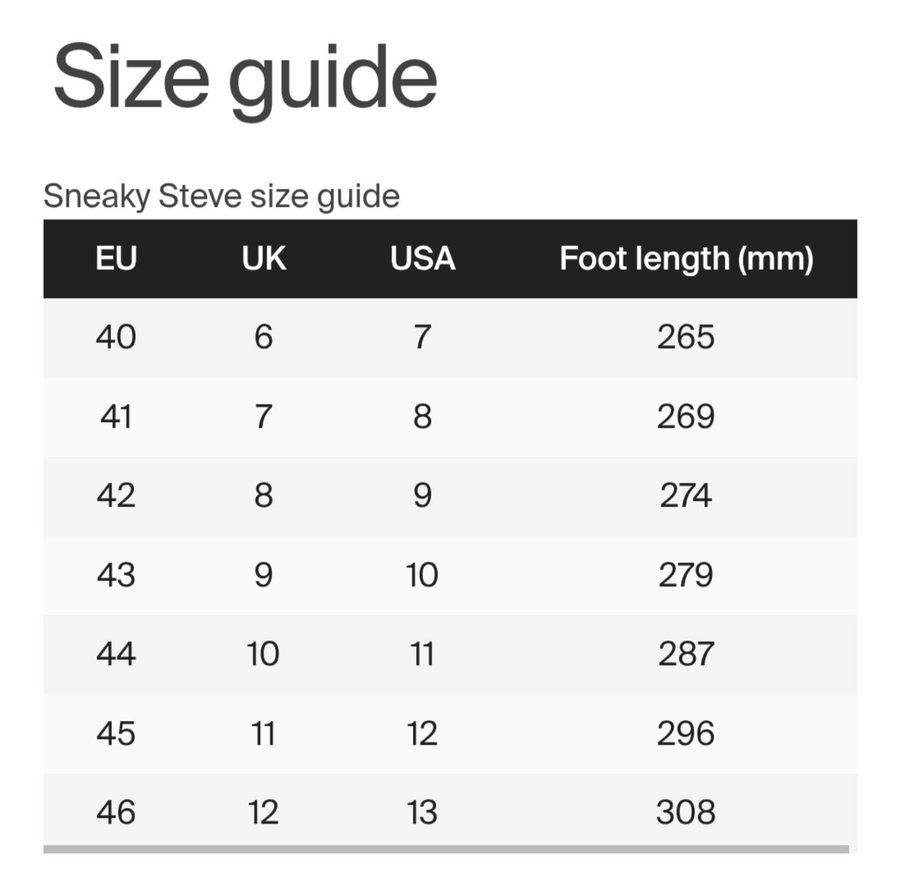Select EU size 41 cell
Image resolution: width=900 pixels, height=893 pixels.
point(116,416)
